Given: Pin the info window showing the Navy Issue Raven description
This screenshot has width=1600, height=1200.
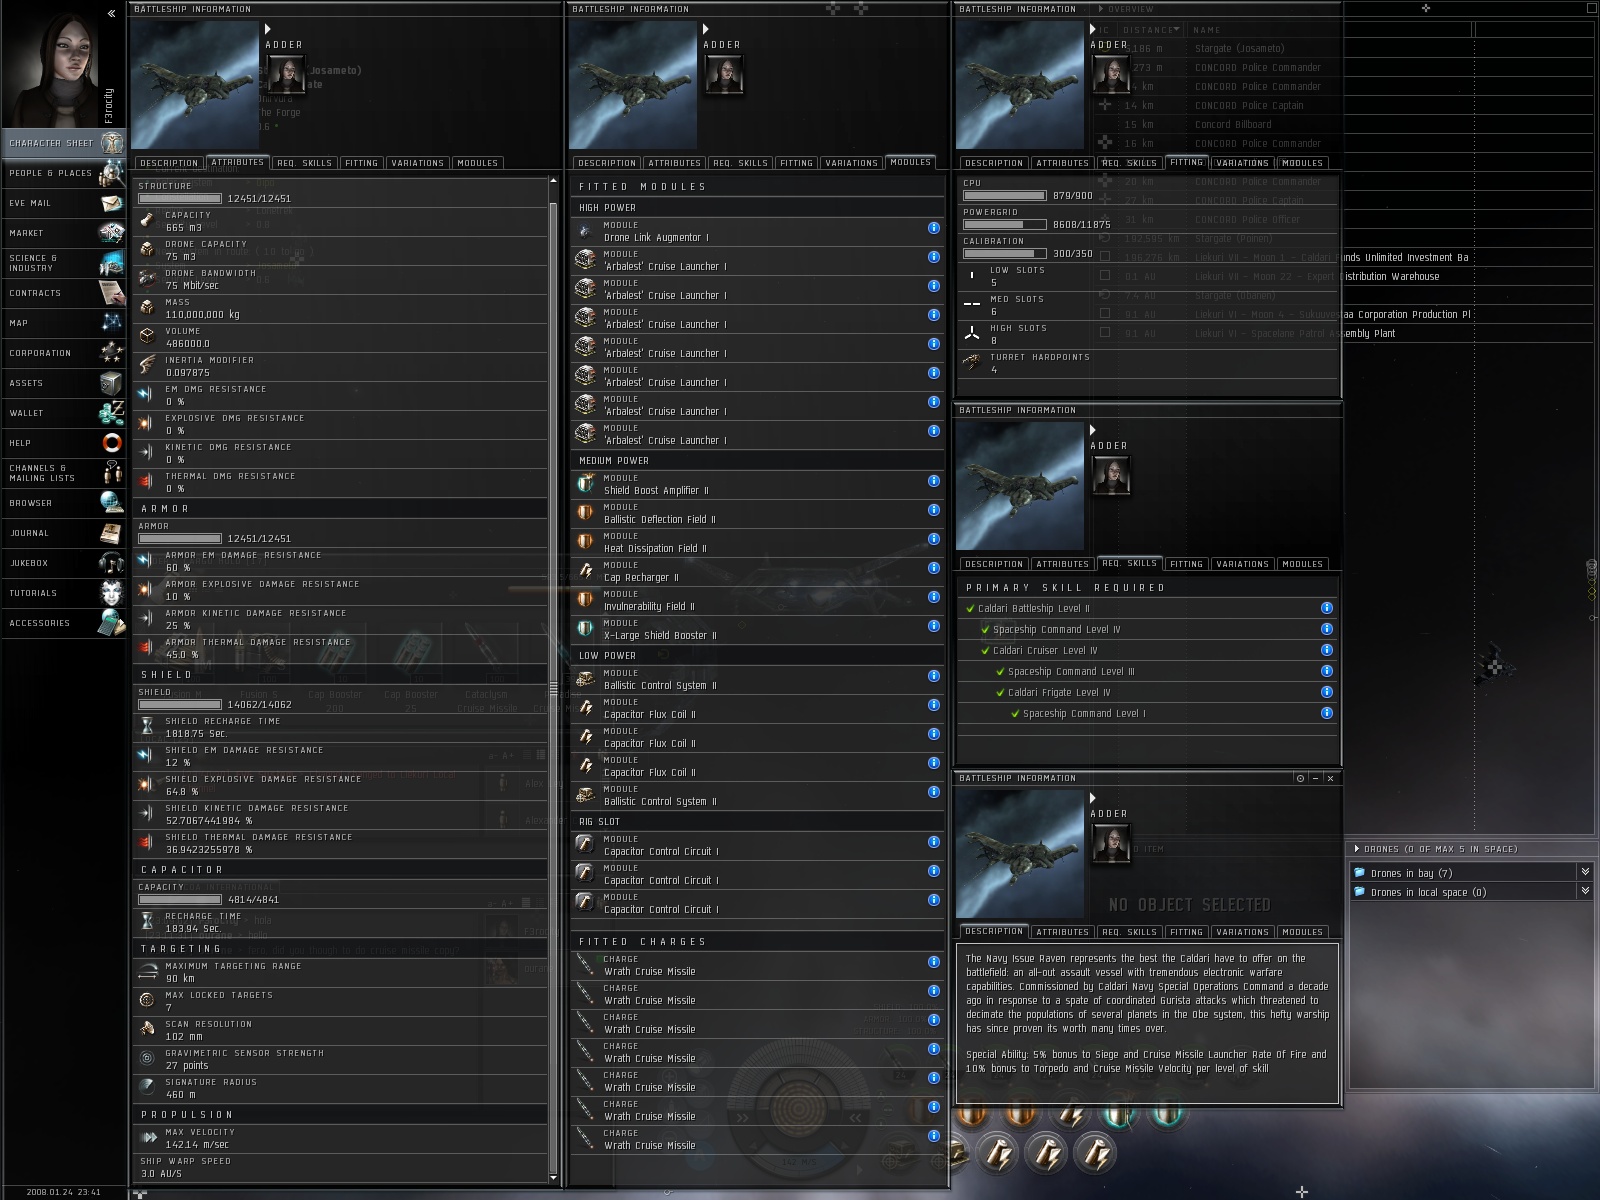Looking at the screenshot, I should pos(1300,778).
